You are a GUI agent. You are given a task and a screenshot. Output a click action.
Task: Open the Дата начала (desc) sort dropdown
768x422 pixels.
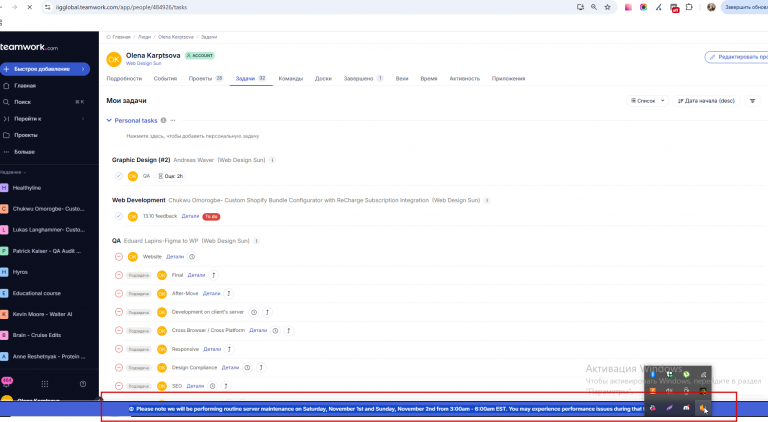click(x=706, y=101)
